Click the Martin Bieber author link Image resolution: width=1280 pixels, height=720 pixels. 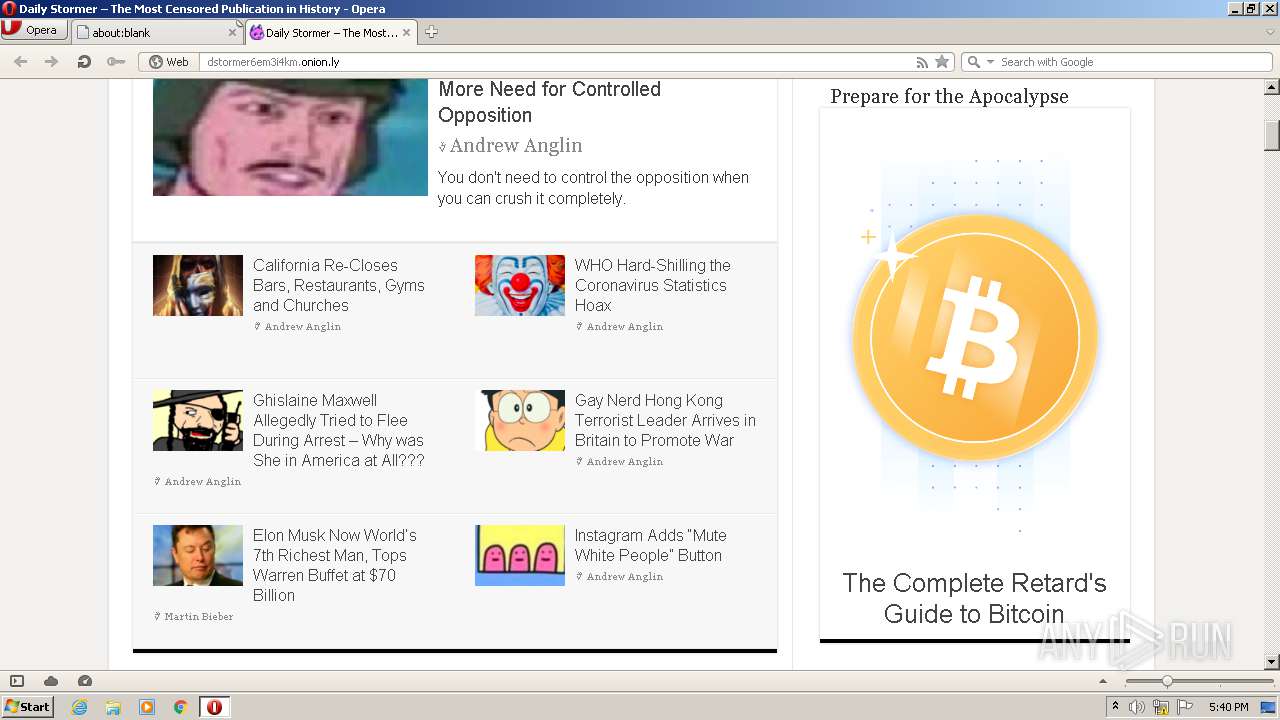(198, 617)
